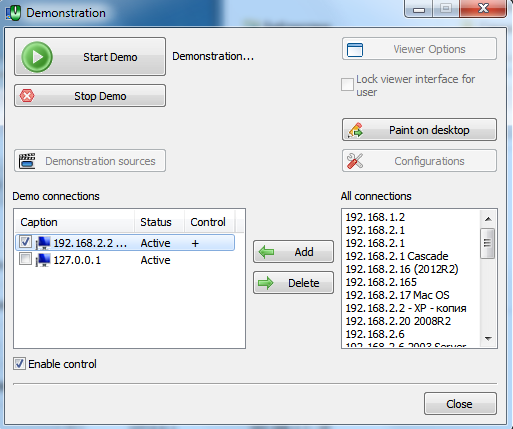Viewport: 513px width, 429px height.
Task: Click the green play icon on Start Demo
Action: point(37,57)
